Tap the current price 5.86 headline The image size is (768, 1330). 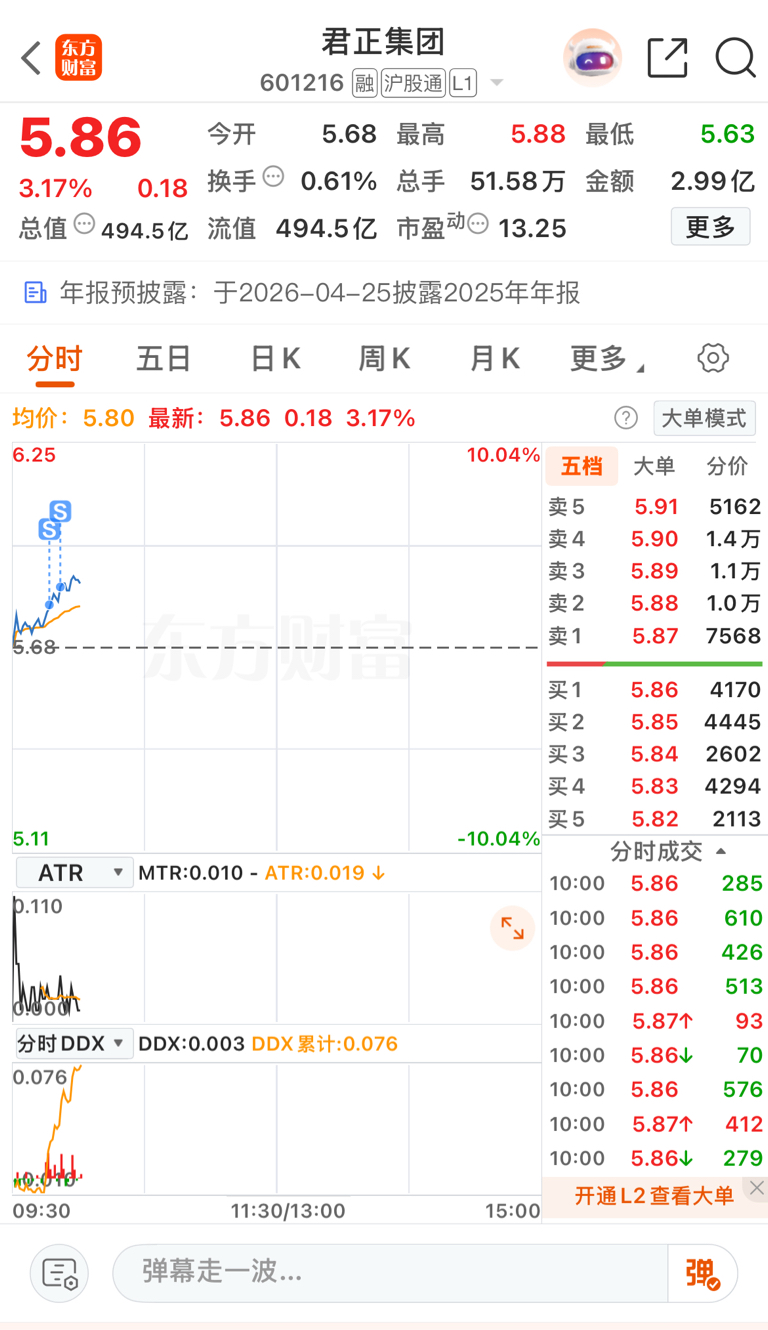coord(80,138)
